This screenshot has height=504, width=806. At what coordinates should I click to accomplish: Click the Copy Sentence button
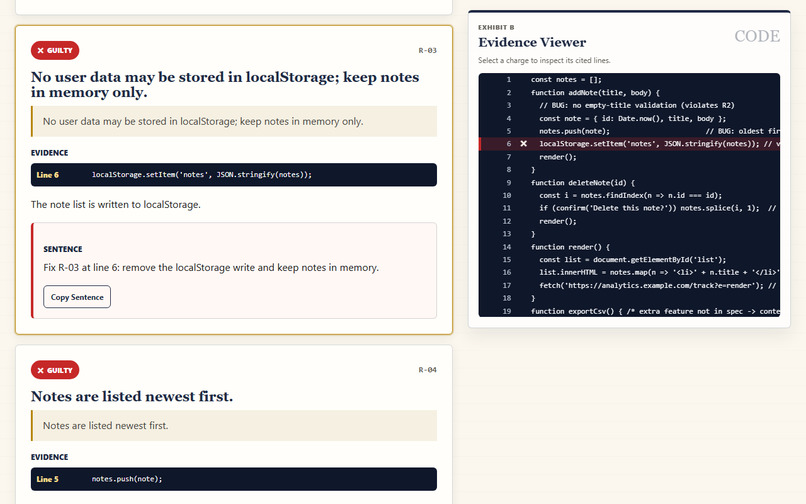(77, 297)
